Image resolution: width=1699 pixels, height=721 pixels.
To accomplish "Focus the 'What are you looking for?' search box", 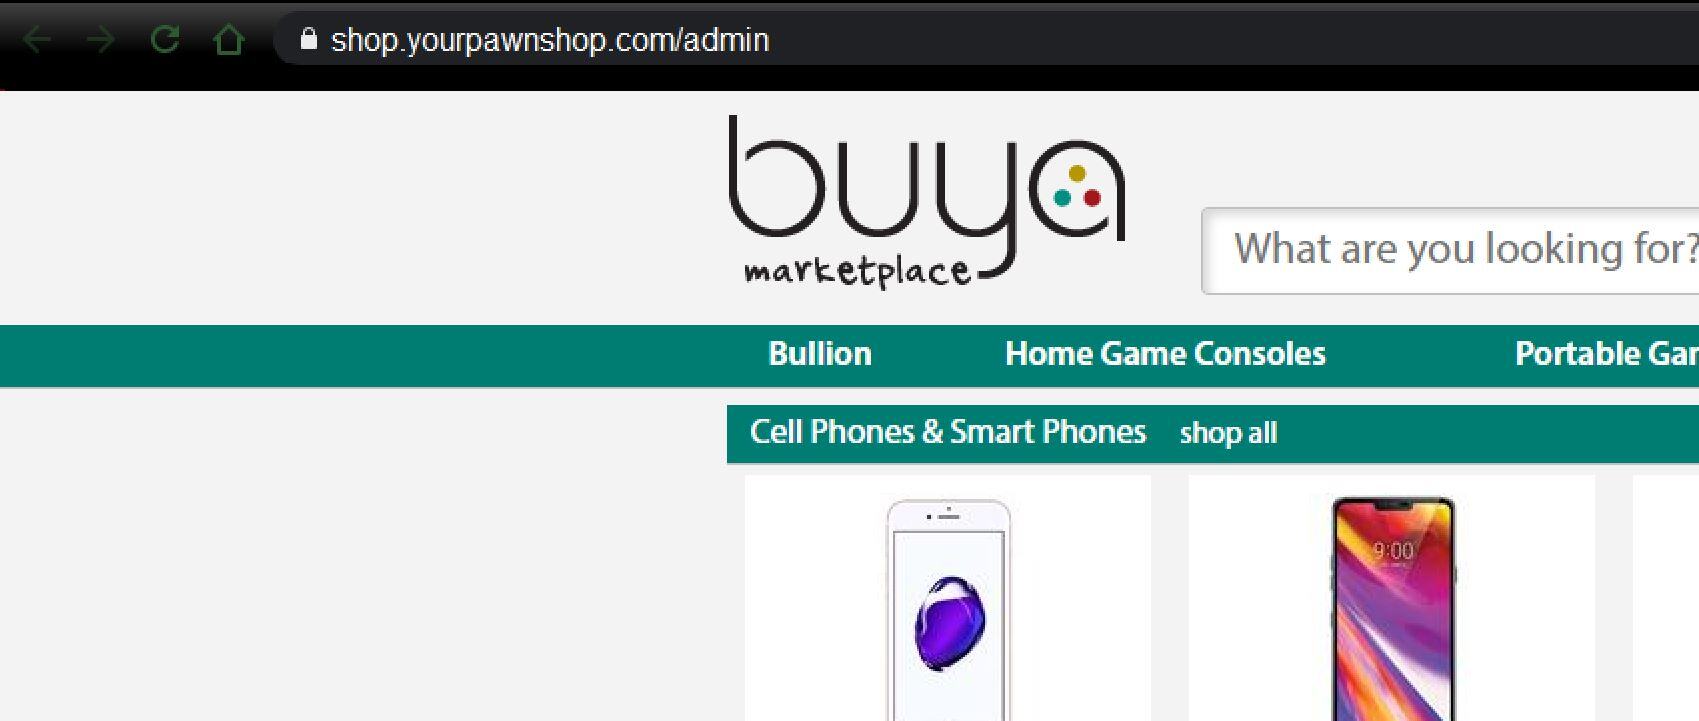I will 1450,250.
